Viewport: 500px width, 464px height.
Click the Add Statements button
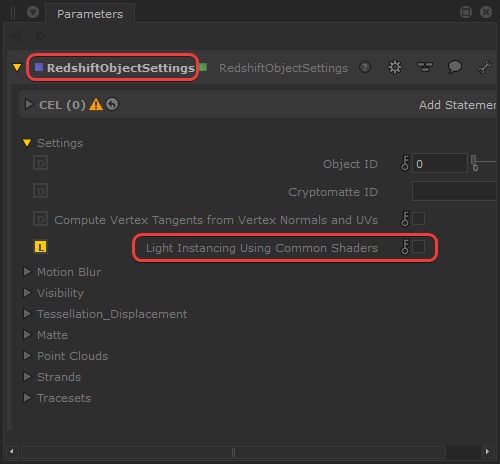click(458, 105)
